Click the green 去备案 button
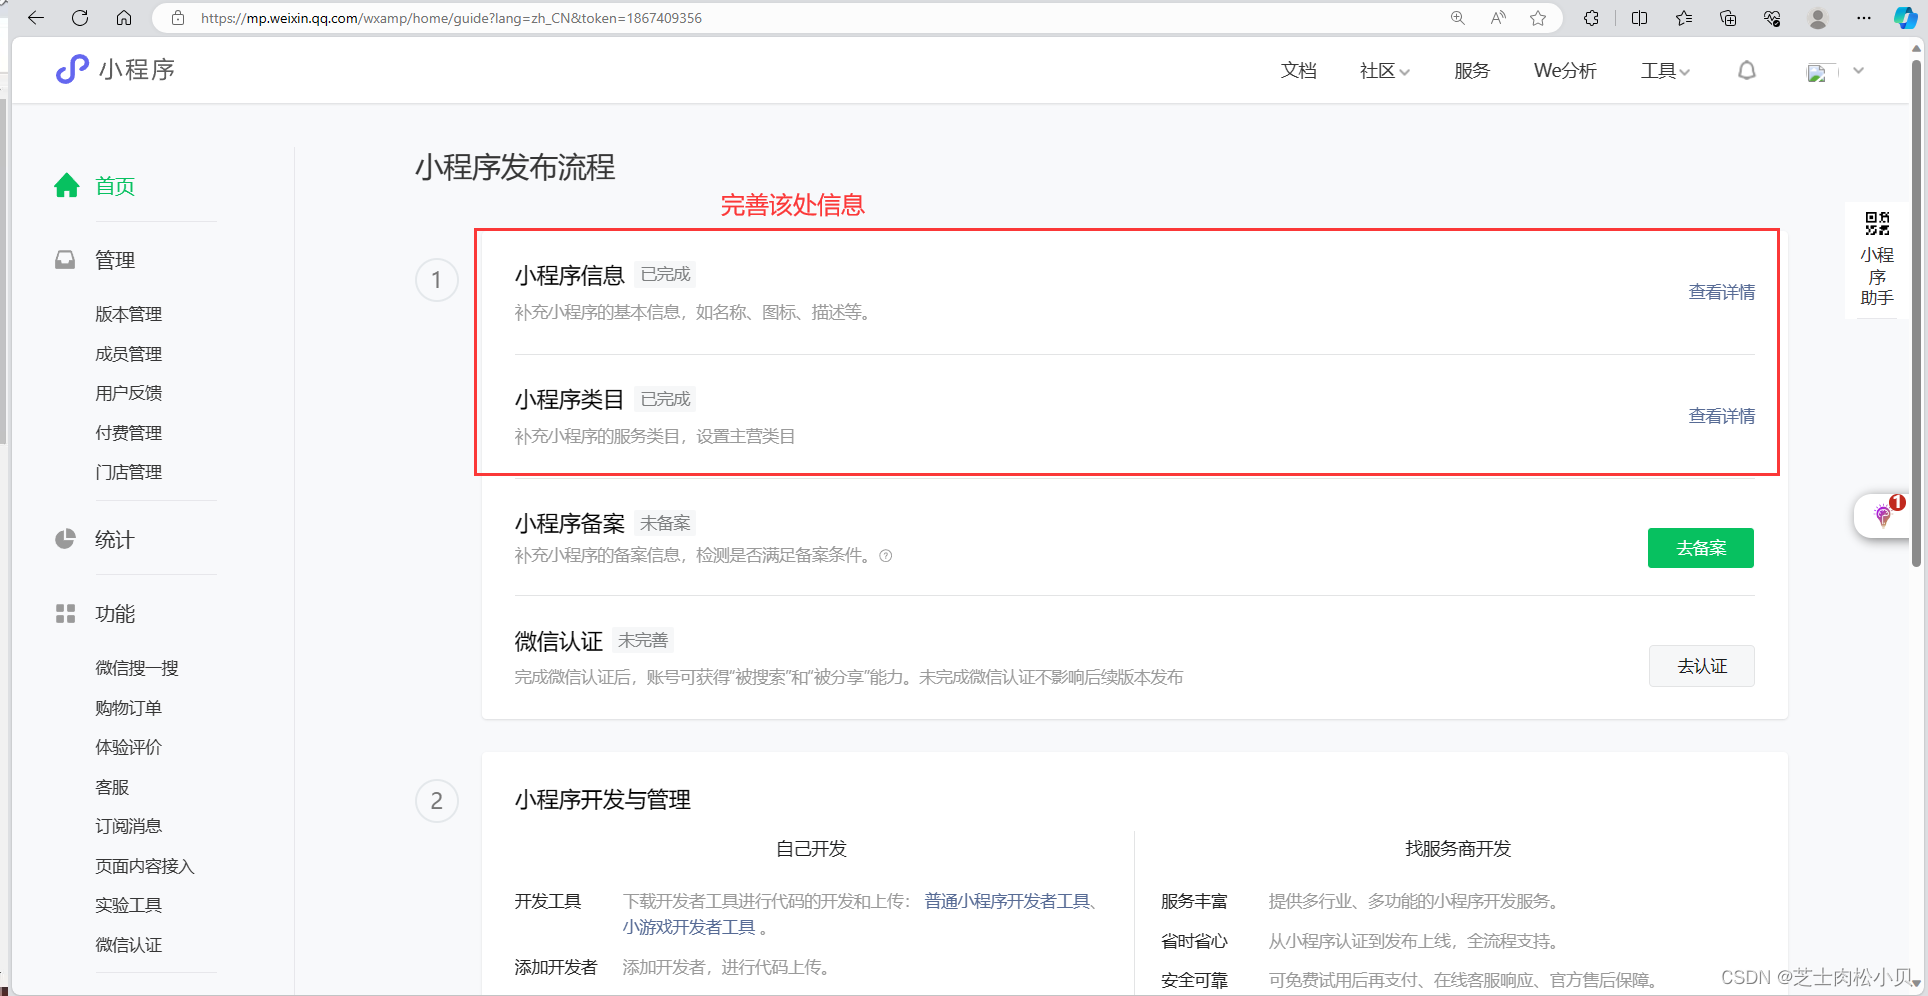1928x996 pixels. point(1700,548)
